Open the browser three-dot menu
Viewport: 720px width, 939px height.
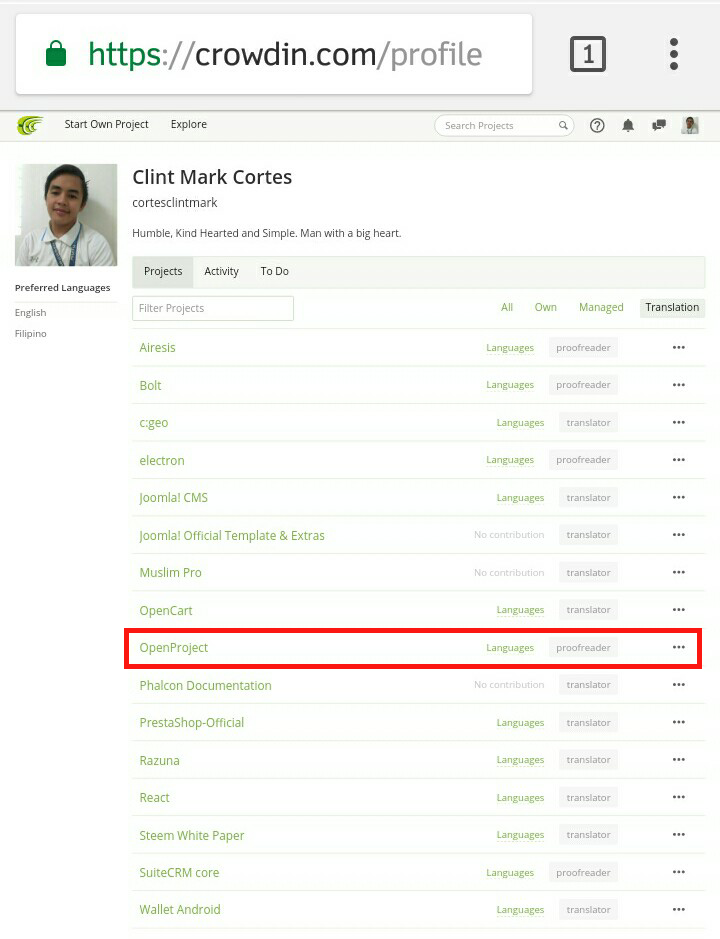[674, 54]
